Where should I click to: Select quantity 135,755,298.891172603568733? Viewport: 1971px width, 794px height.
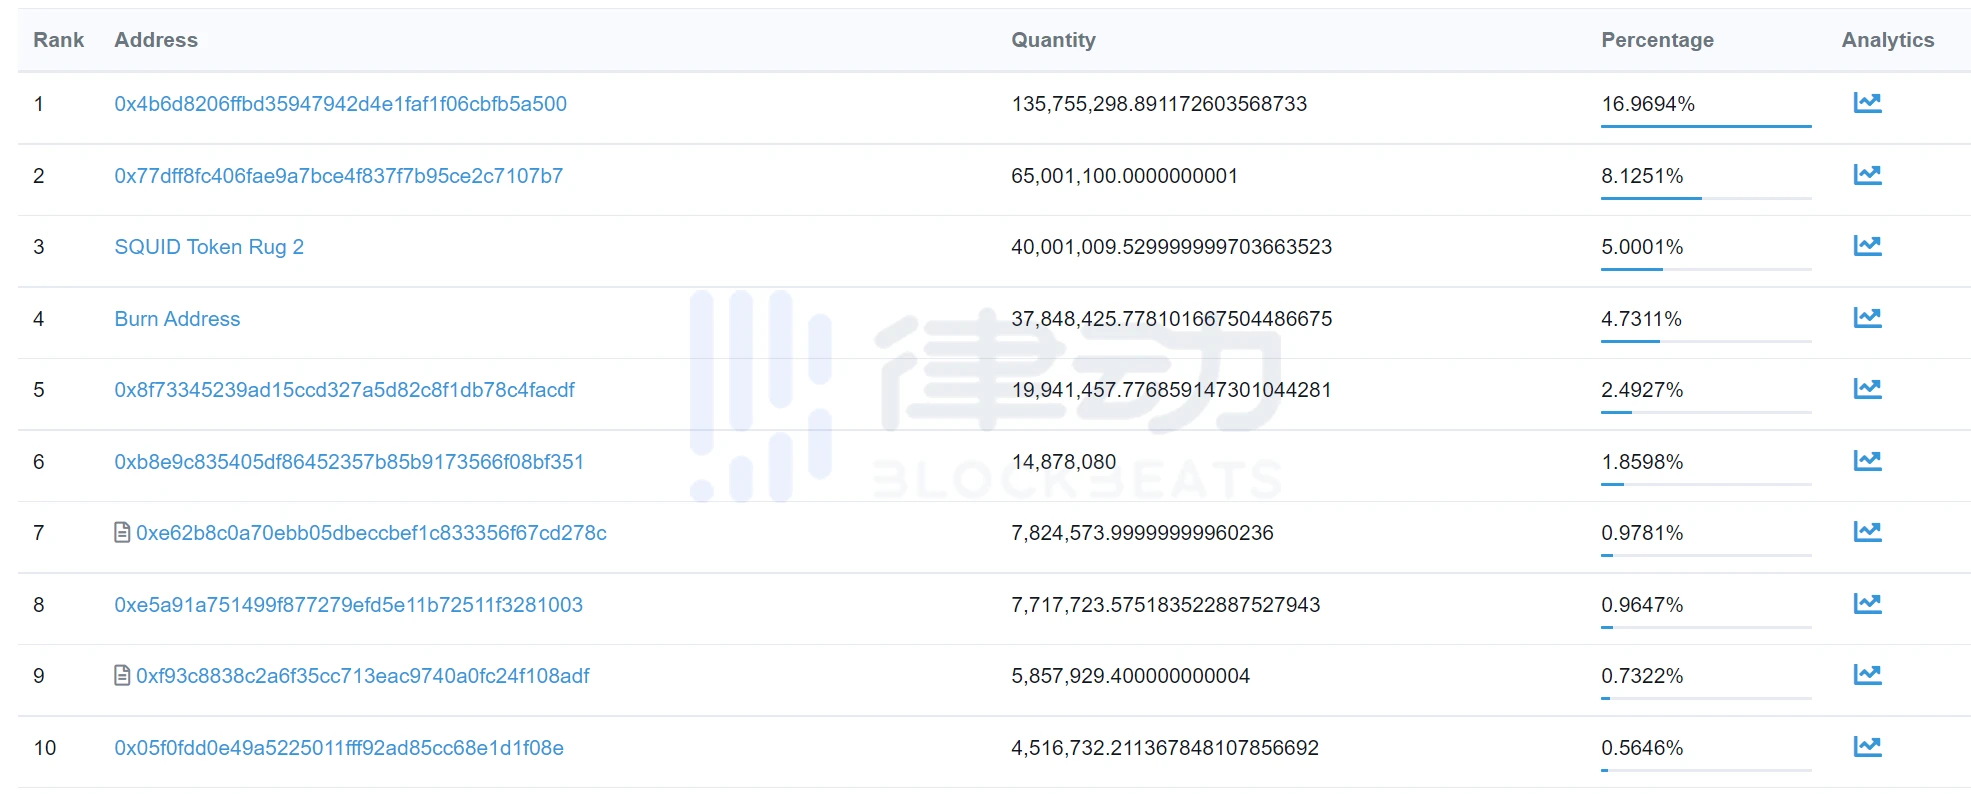coord(1159,104)
